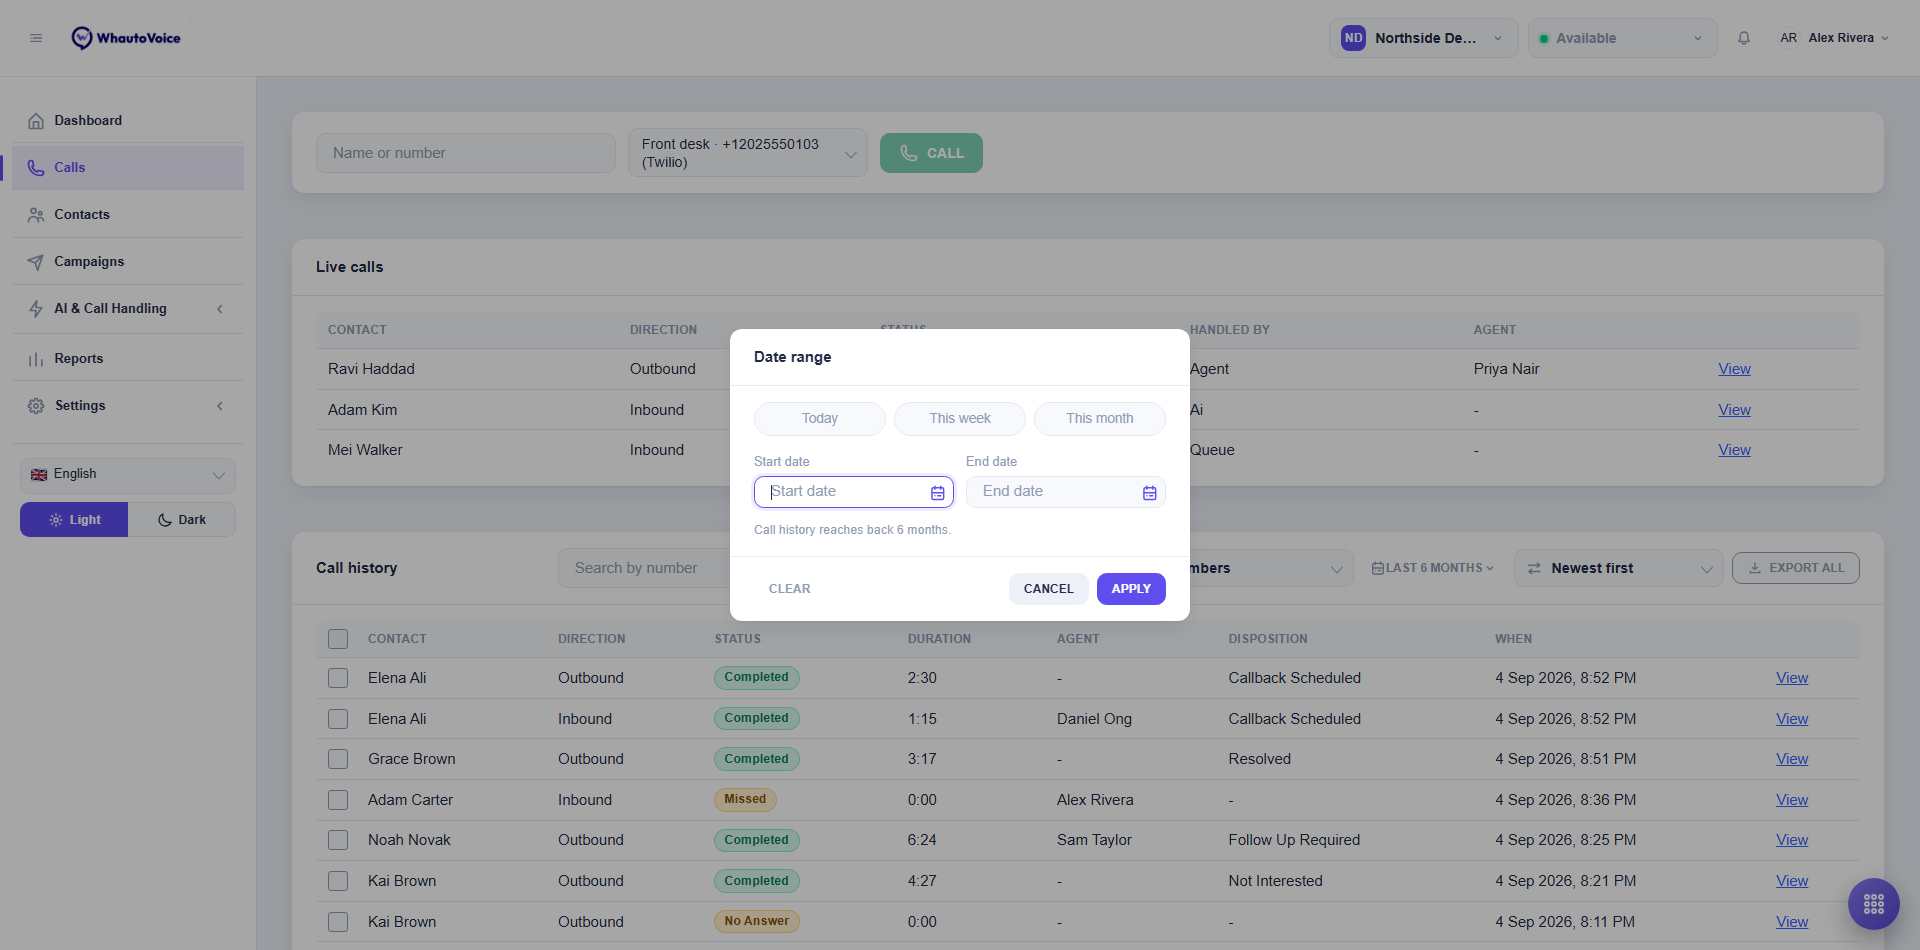The width and height of the screenshot is (1920, 950).
Task: Click the Campaigns paper plane icon
Action: [36, 262]
